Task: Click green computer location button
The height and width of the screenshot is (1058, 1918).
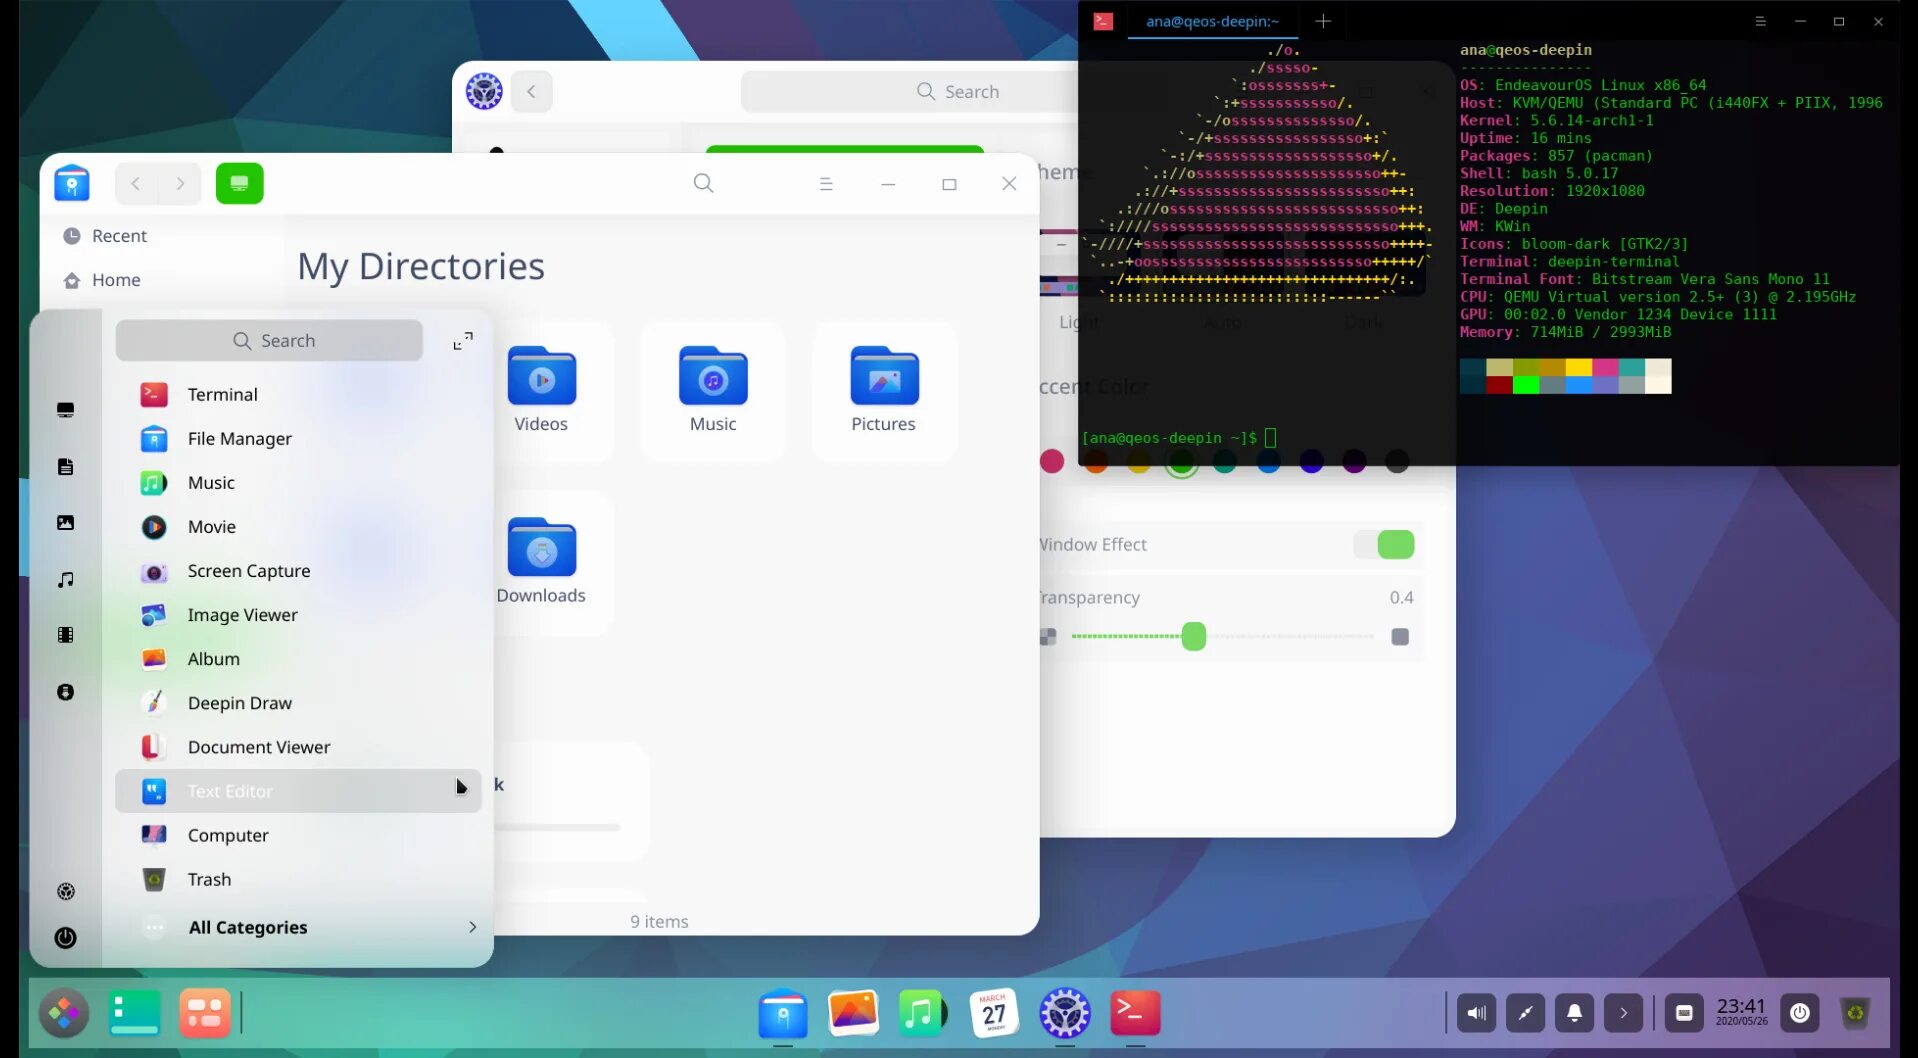Action: [240, 184]
